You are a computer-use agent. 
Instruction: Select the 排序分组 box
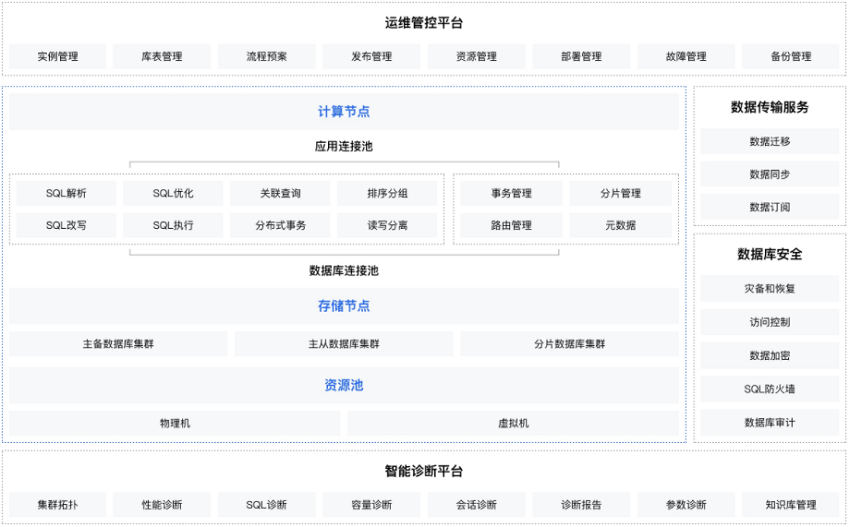tap(387, 194)
